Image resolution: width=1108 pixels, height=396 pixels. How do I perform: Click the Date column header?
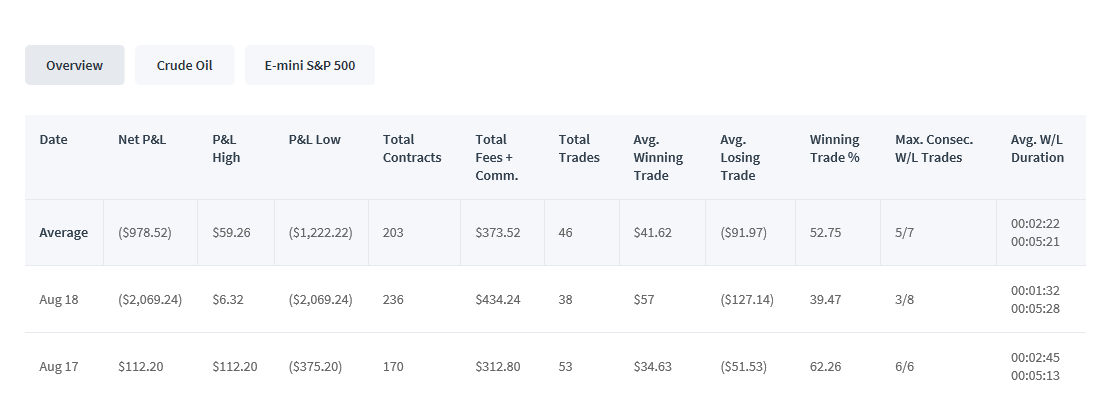54,139
